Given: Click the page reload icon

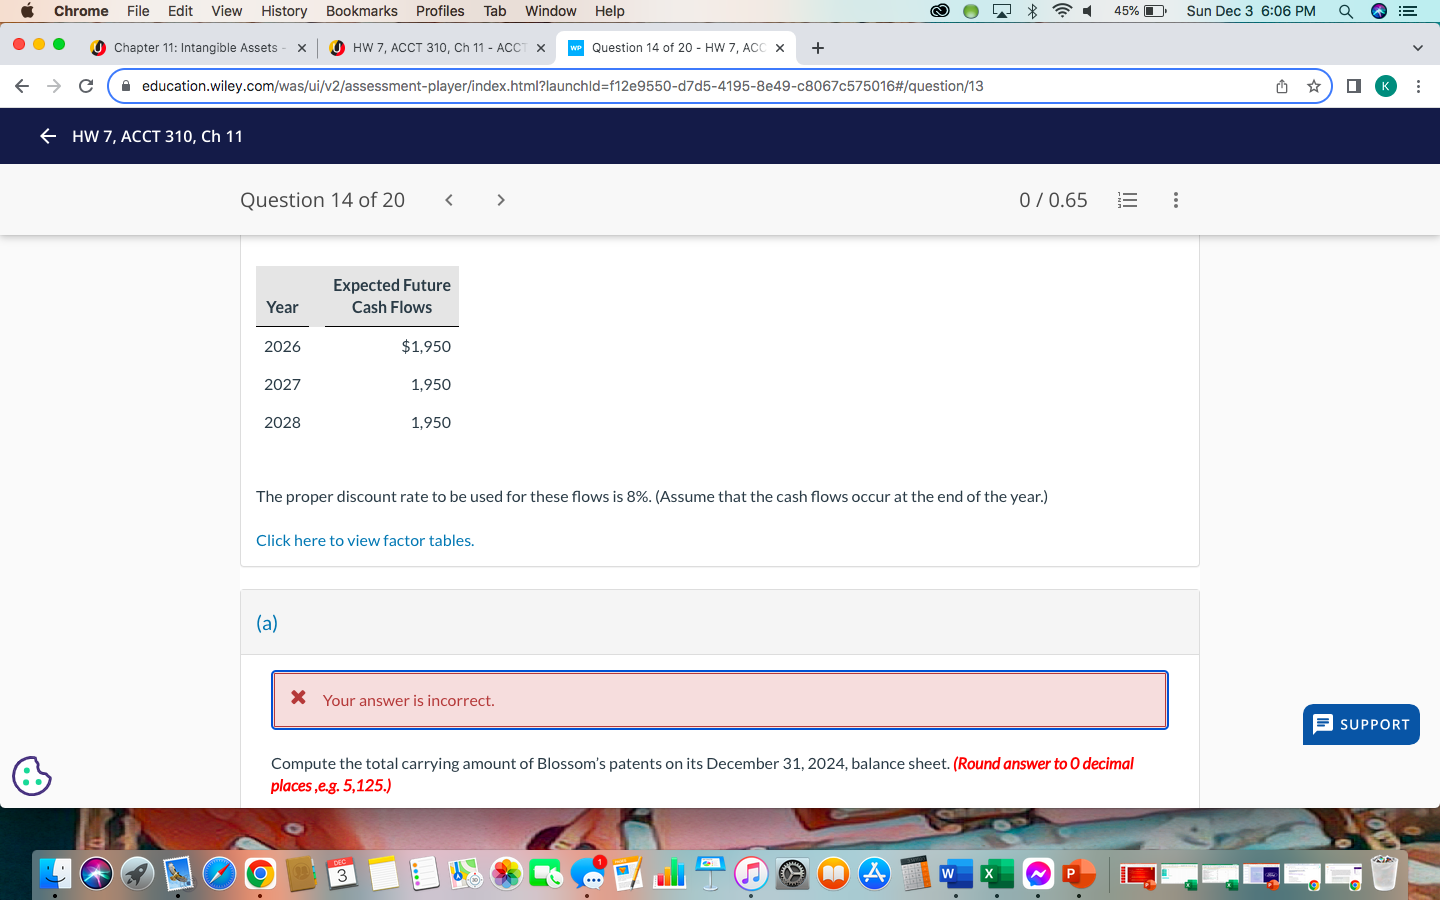Looking at the screenshot, I should coord(86,86).
